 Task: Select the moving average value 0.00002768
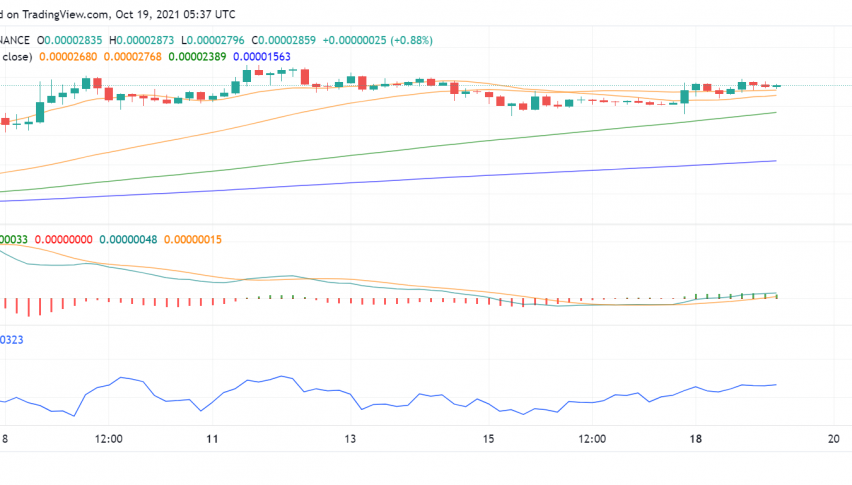coord(133,57)
